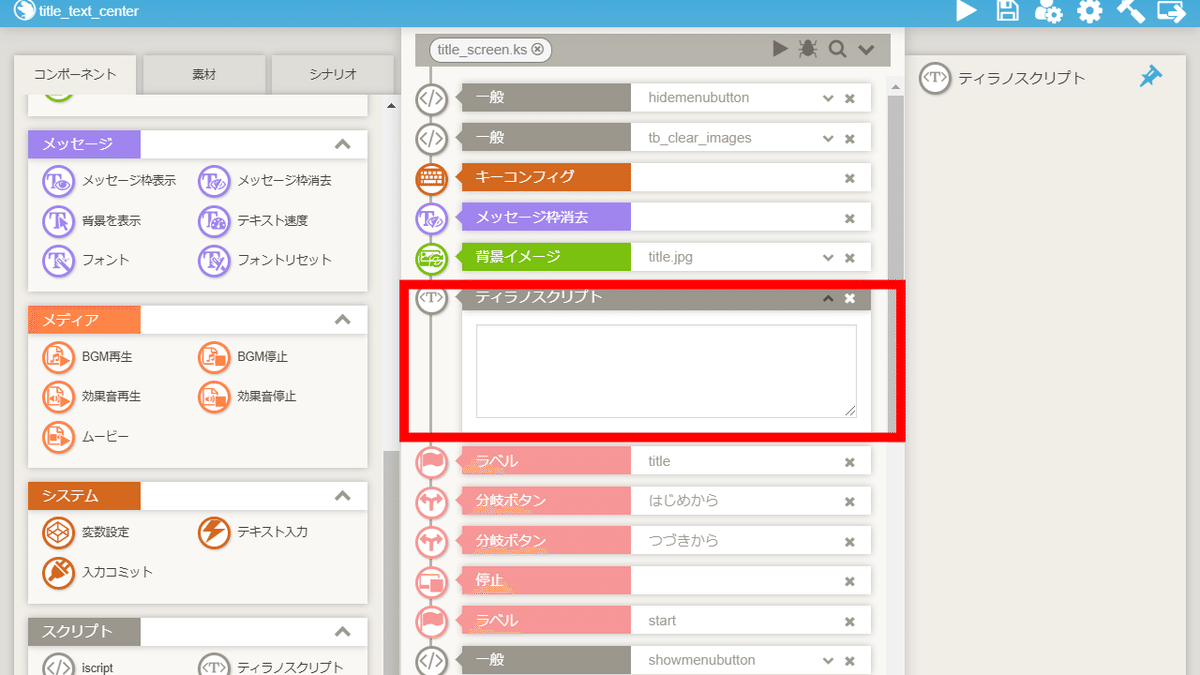Select the ティラノスクリプト component in palette
1200x675 pixels.
tap(271, 666)
